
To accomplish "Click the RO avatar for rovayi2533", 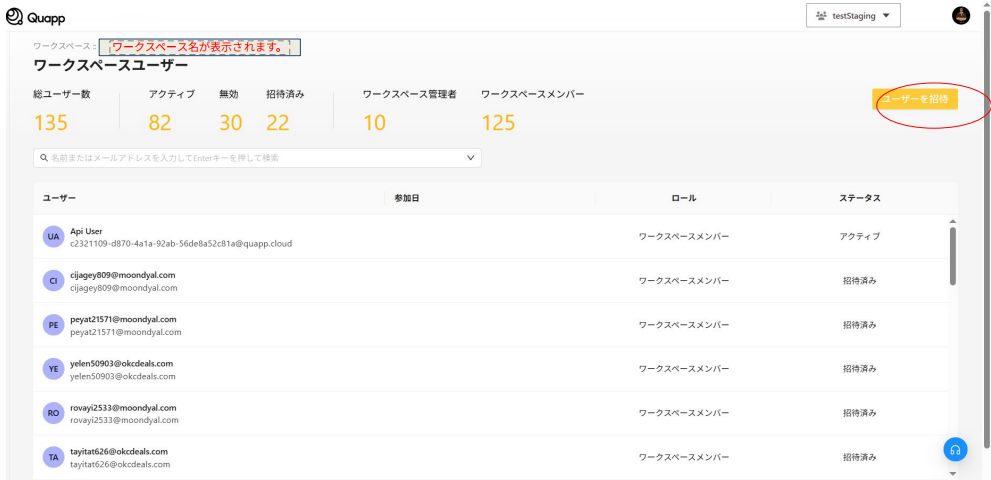I will click(53, 413).
